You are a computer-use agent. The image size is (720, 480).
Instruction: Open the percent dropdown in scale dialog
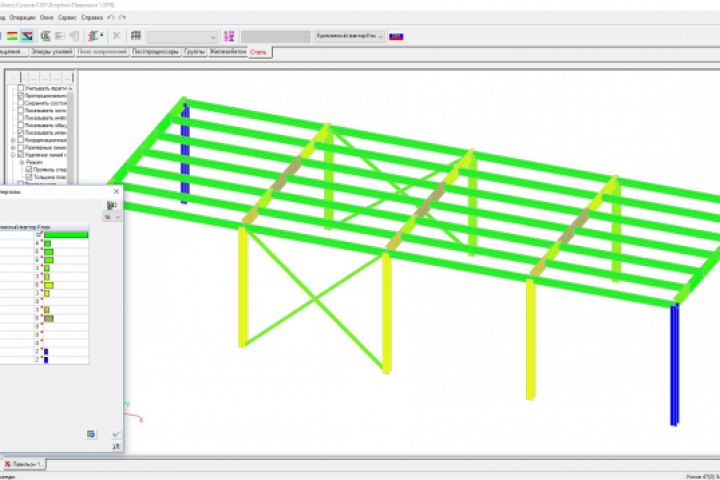112,217
